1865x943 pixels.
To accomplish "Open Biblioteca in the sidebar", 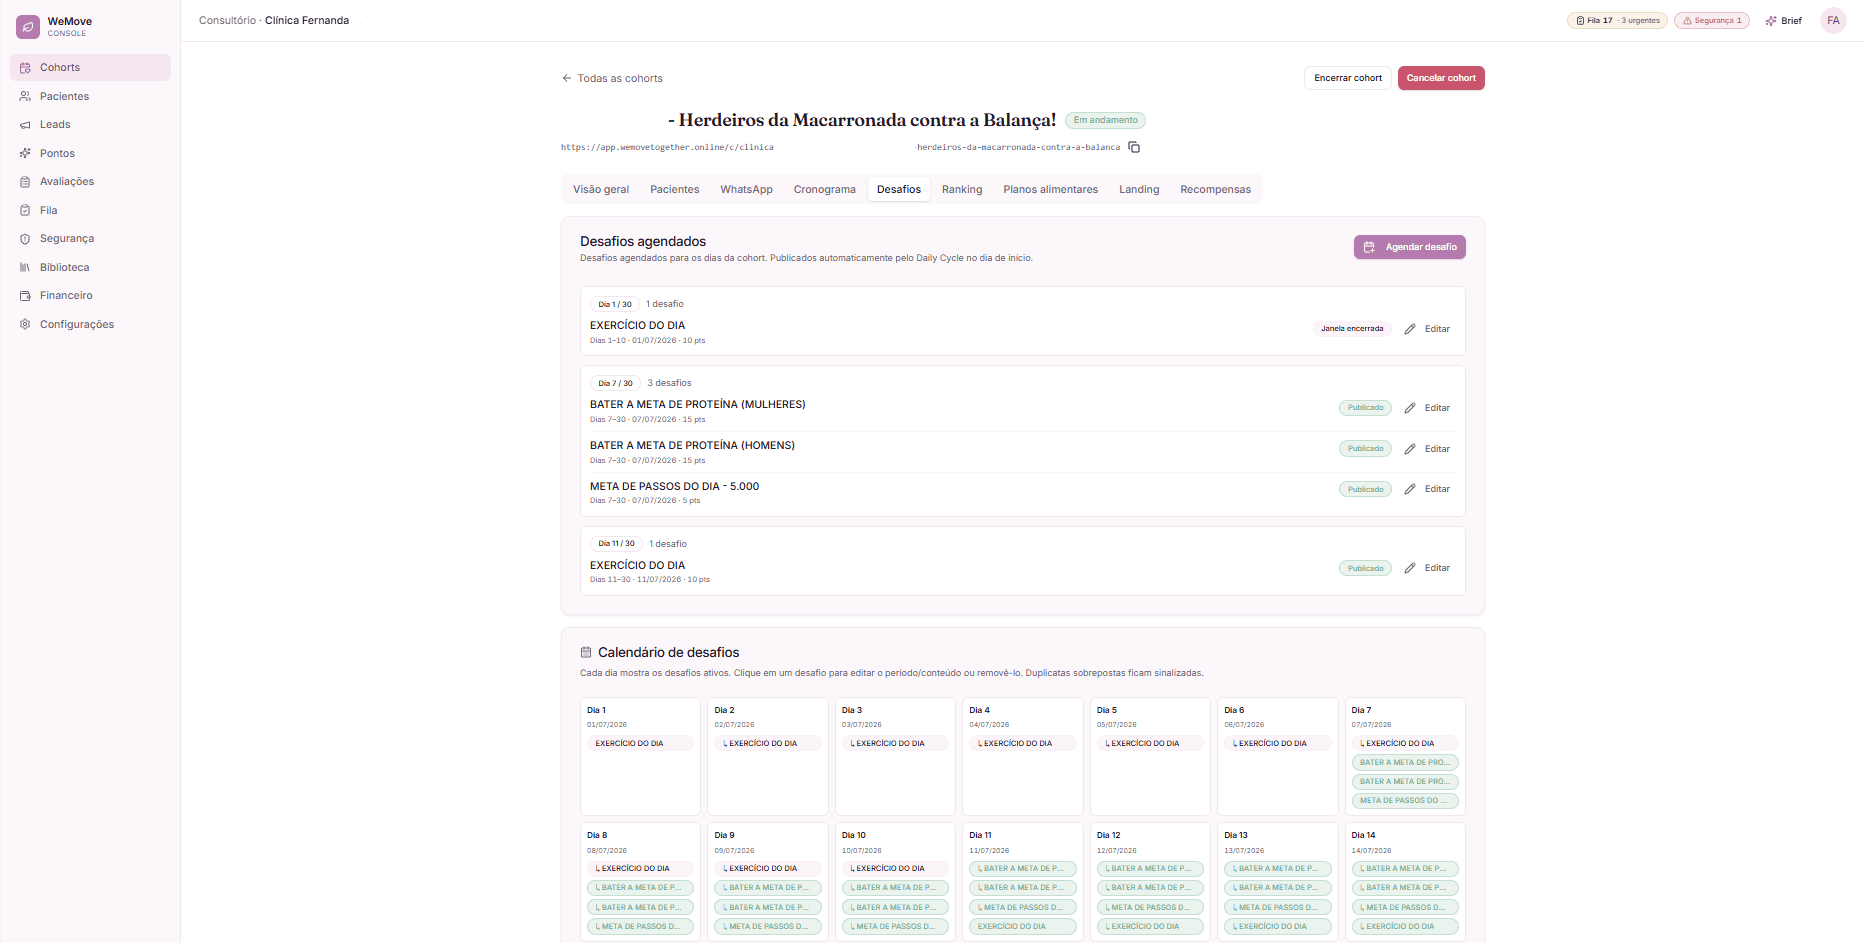I will pos(90,267).
